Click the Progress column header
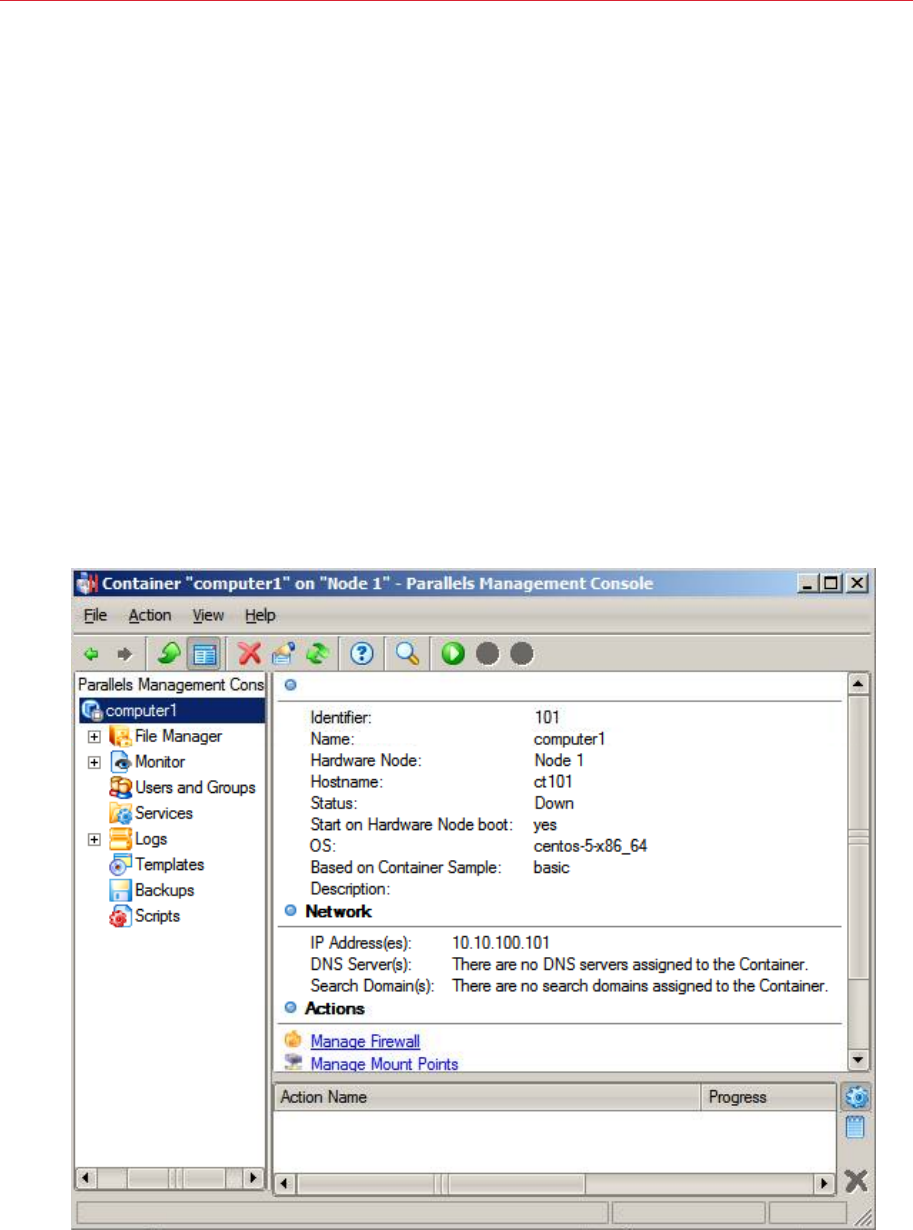 [768, 1097]
